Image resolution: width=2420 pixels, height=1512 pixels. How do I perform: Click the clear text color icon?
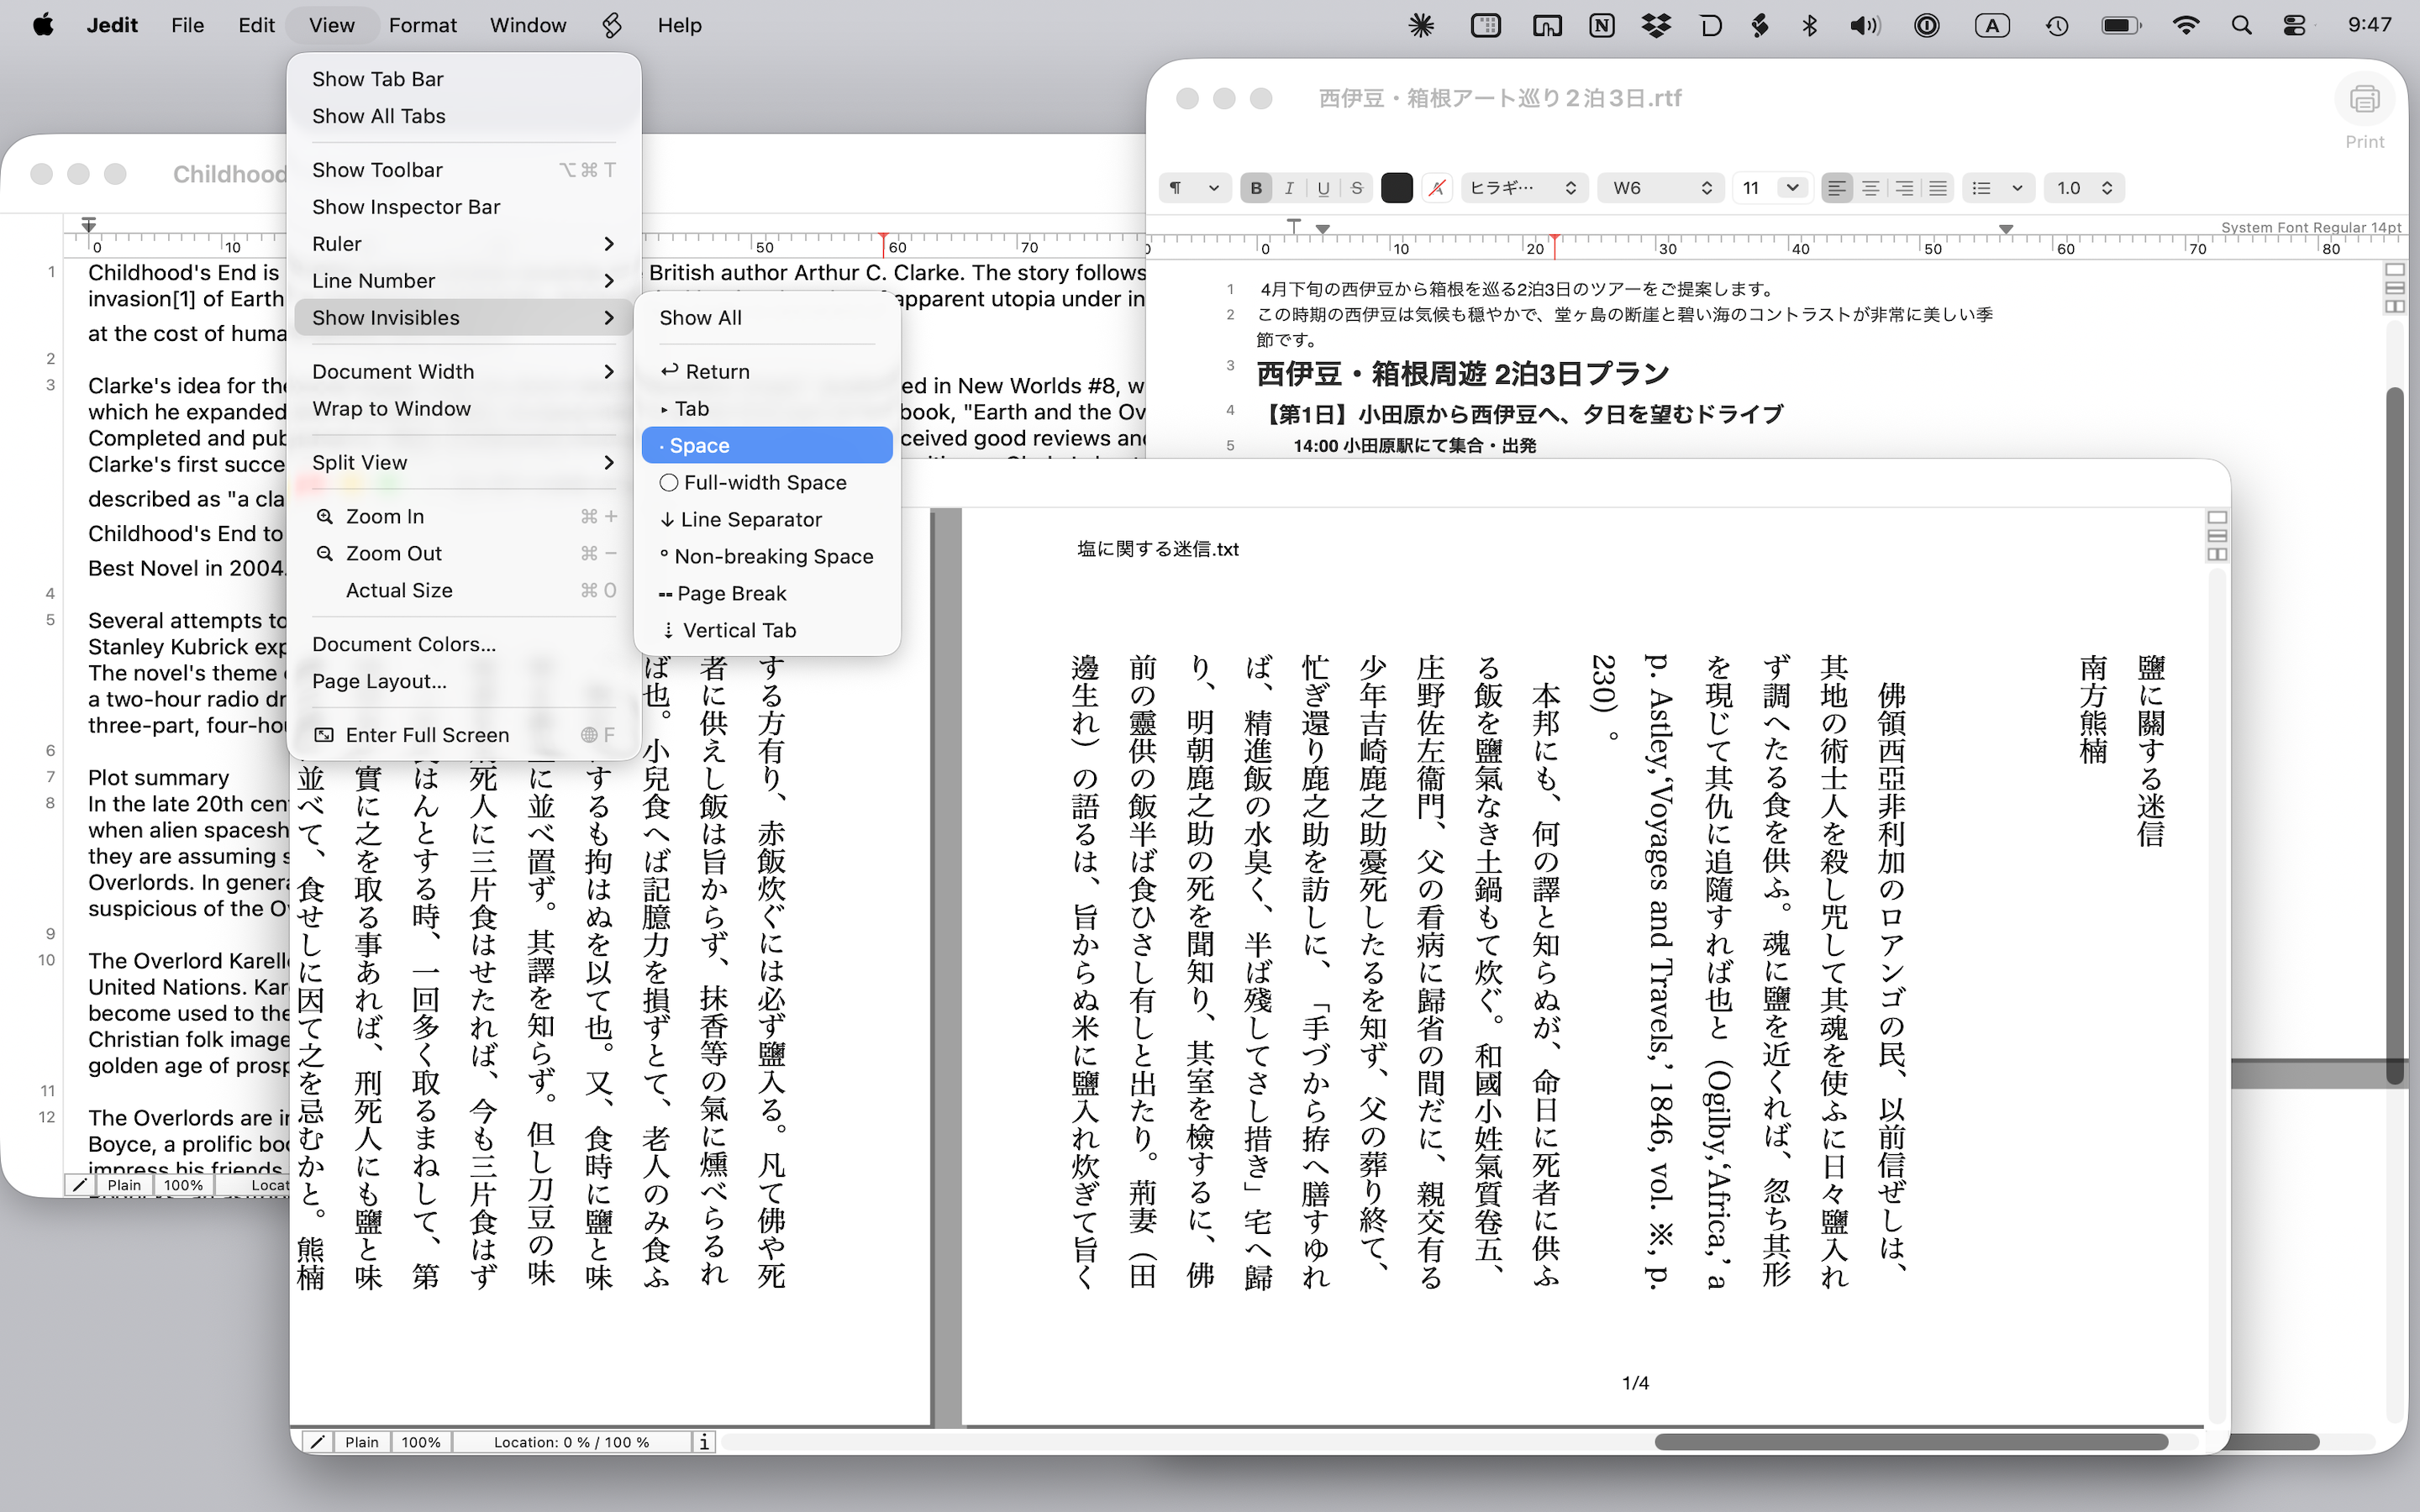tap(1437, 187)
